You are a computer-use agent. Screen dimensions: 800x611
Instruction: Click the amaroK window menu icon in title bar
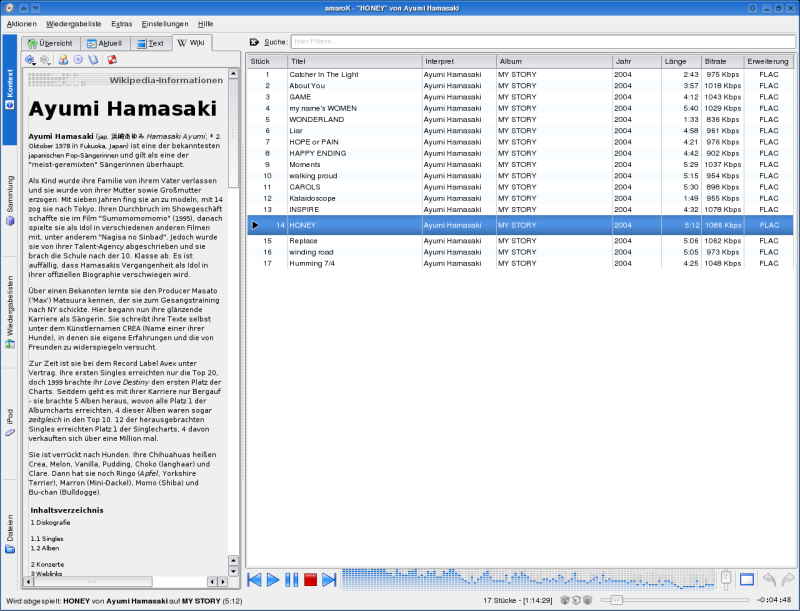[x=9, y=8]
